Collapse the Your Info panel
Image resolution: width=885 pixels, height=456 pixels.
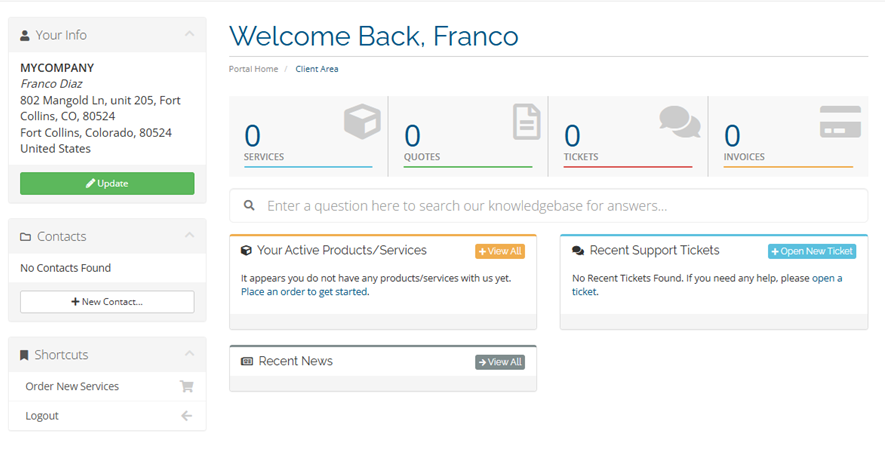[189, 35]
